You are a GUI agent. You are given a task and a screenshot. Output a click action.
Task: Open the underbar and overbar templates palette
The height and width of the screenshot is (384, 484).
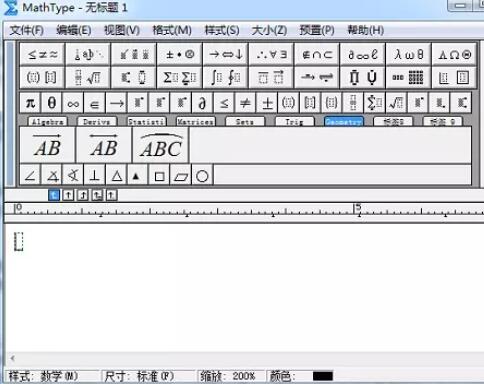271,77
